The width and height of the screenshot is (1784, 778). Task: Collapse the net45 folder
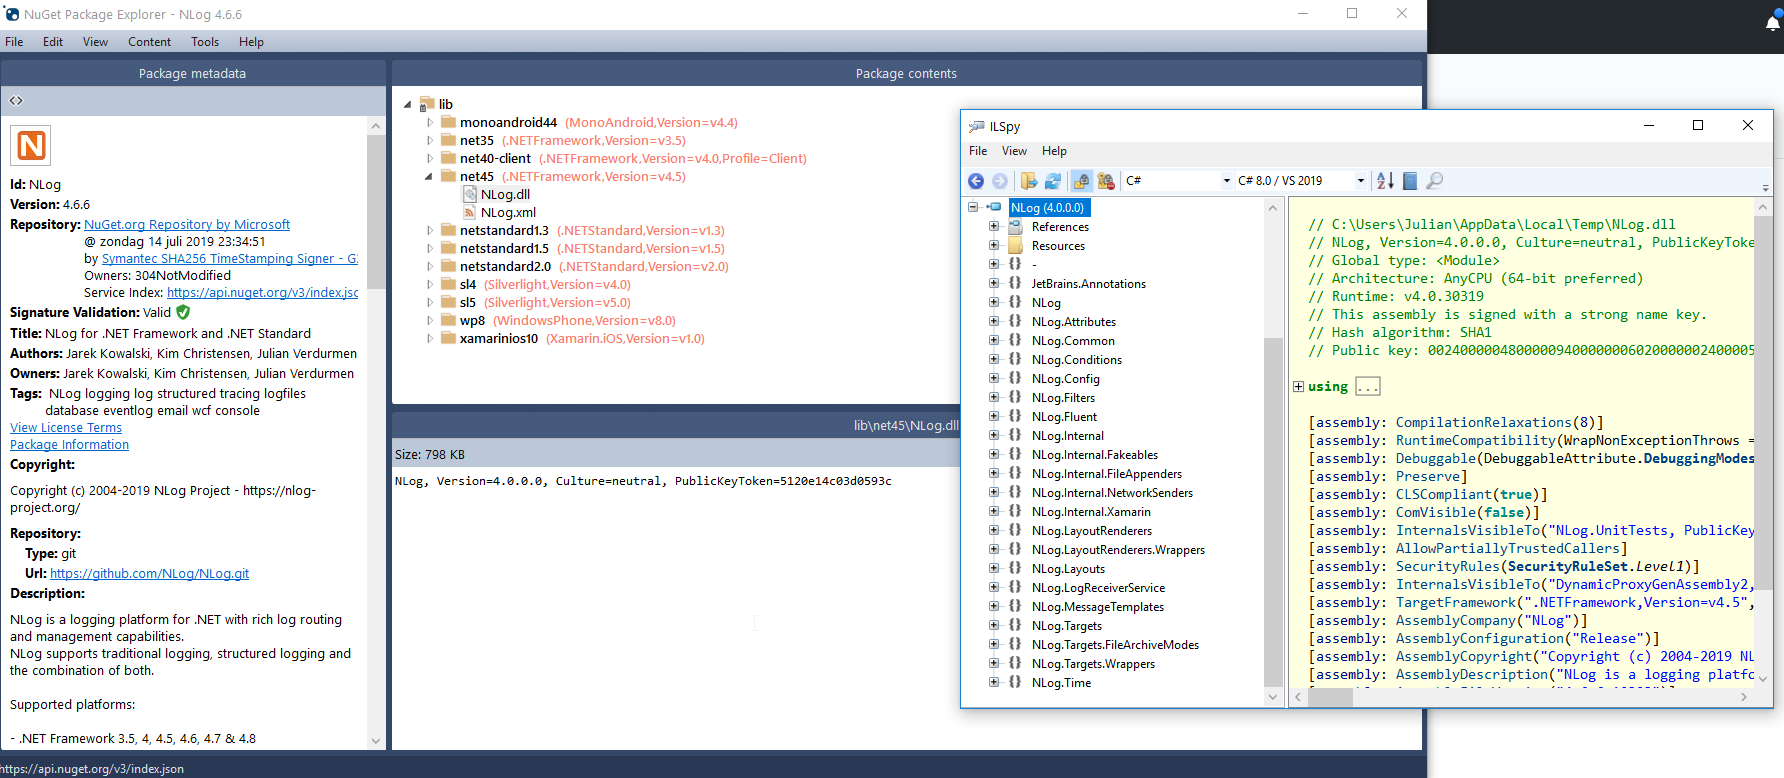click(x=429, y=177)
